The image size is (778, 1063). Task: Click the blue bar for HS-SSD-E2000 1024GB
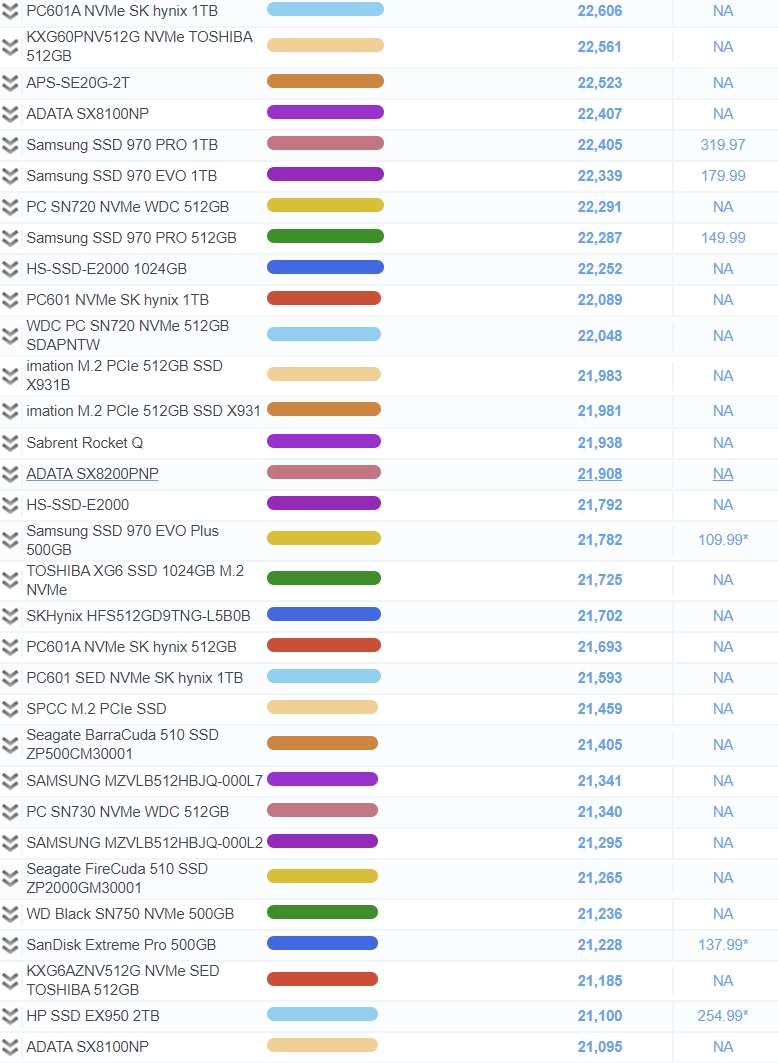click(x=325, y=267)
